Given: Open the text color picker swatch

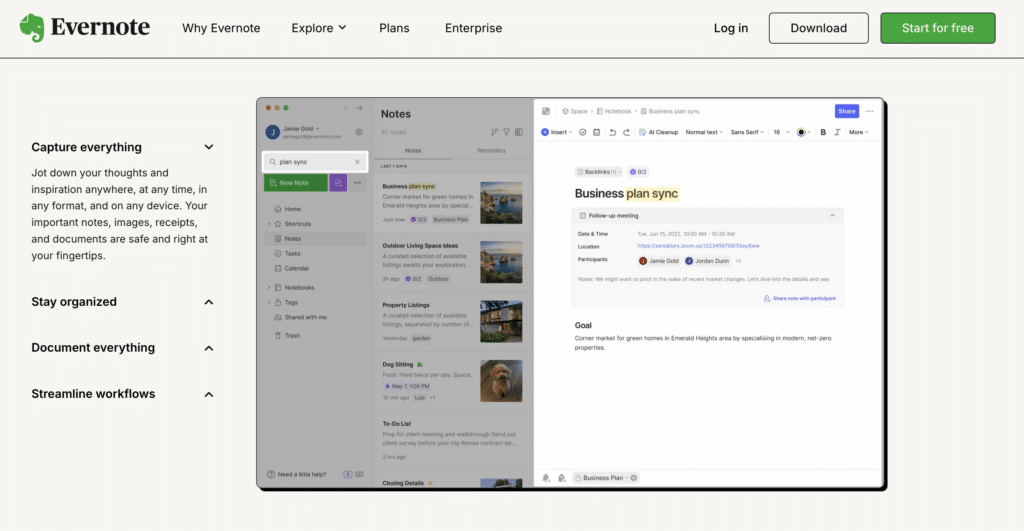Looking at the screenshot, I should coord(803,132).
